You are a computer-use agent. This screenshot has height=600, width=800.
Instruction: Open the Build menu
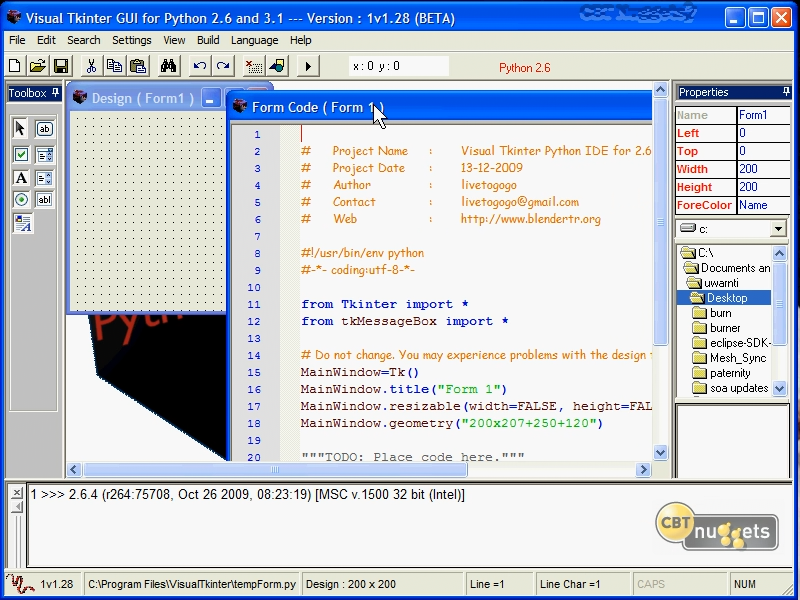208,40
